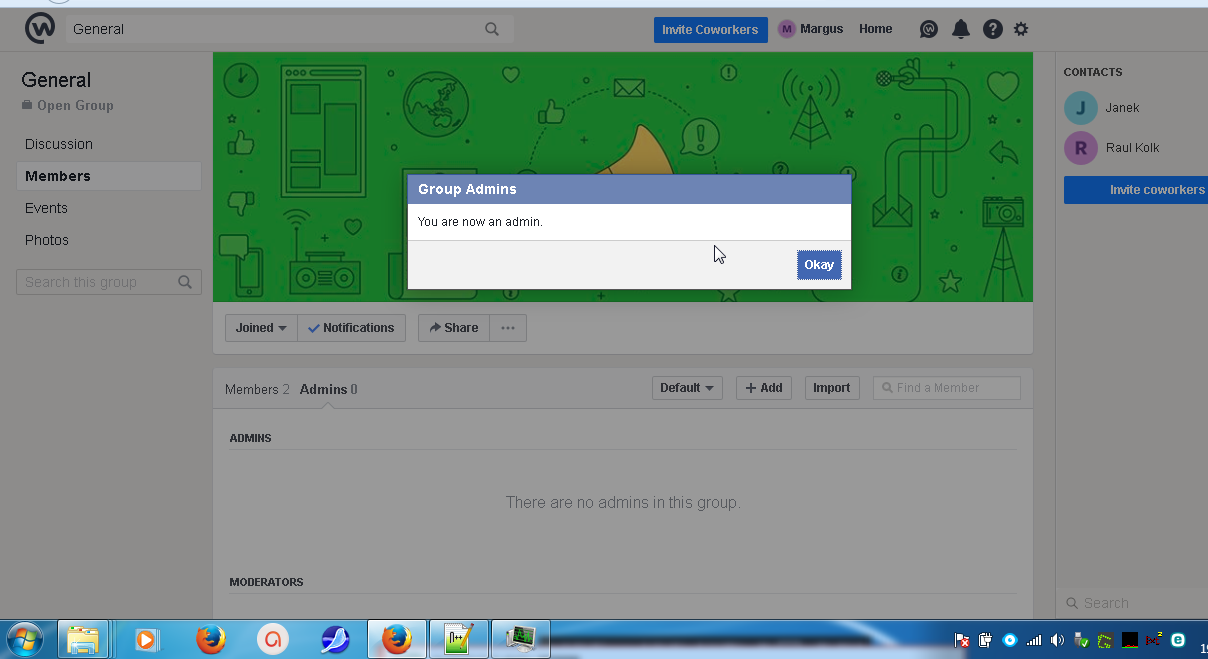1208x659 pixels.
Task: Click 'You are now an admin.' text
Action: pos(480,222)
